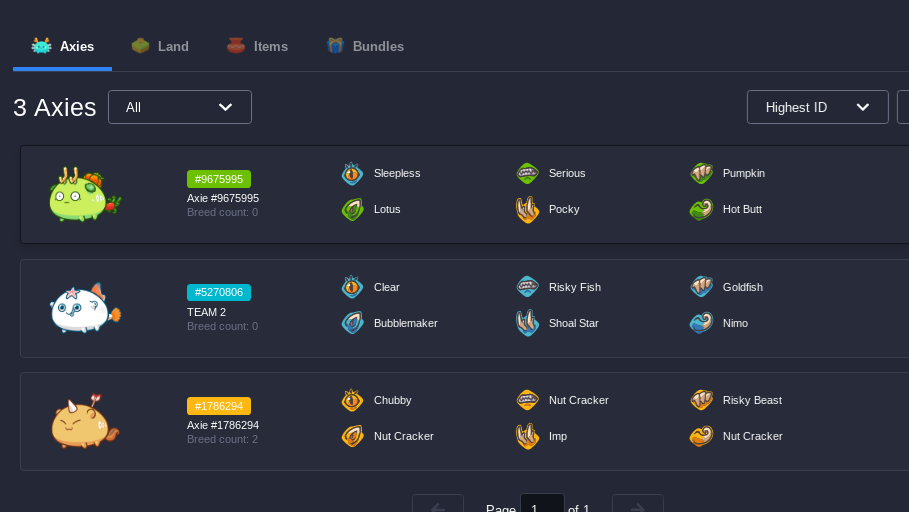Switch to the Items tab
This screenshot has width=909, height=512.
[x=257, y=46]
